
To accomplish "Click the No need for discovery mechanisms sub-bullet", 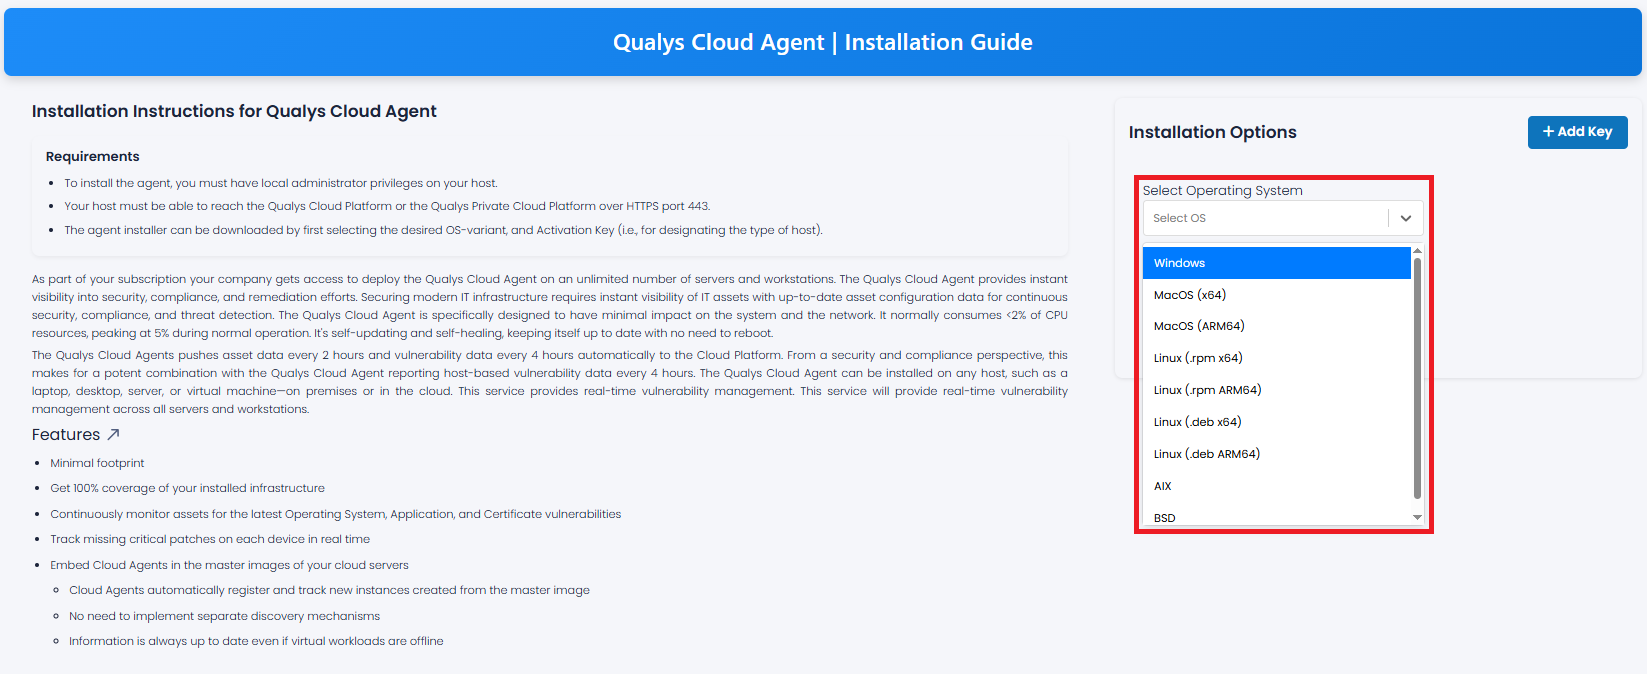I will (x=224, y=616).
